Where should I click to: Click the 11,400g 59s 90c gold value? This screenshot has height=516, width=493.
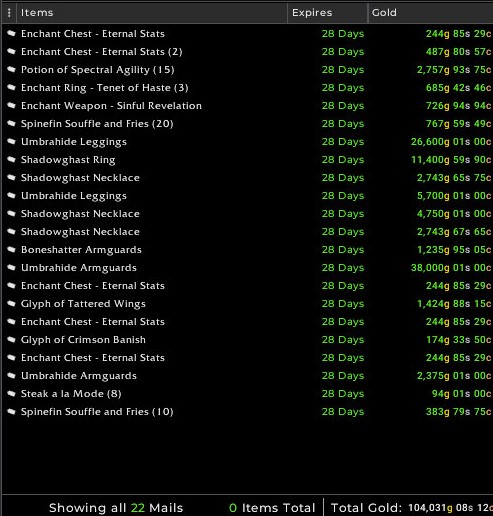[451, 160]
